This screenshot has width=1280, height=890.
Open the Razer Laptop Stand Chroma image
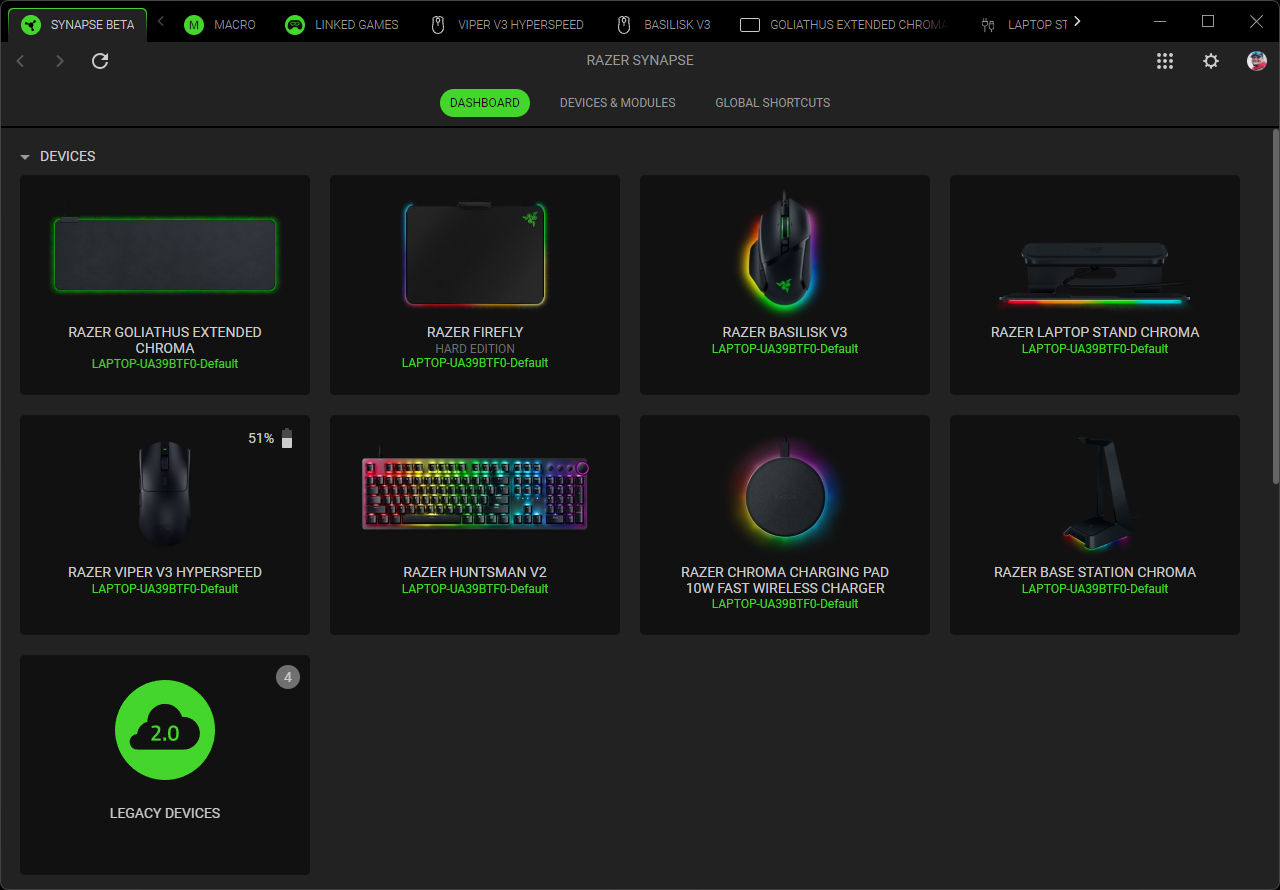(1095, 272)
